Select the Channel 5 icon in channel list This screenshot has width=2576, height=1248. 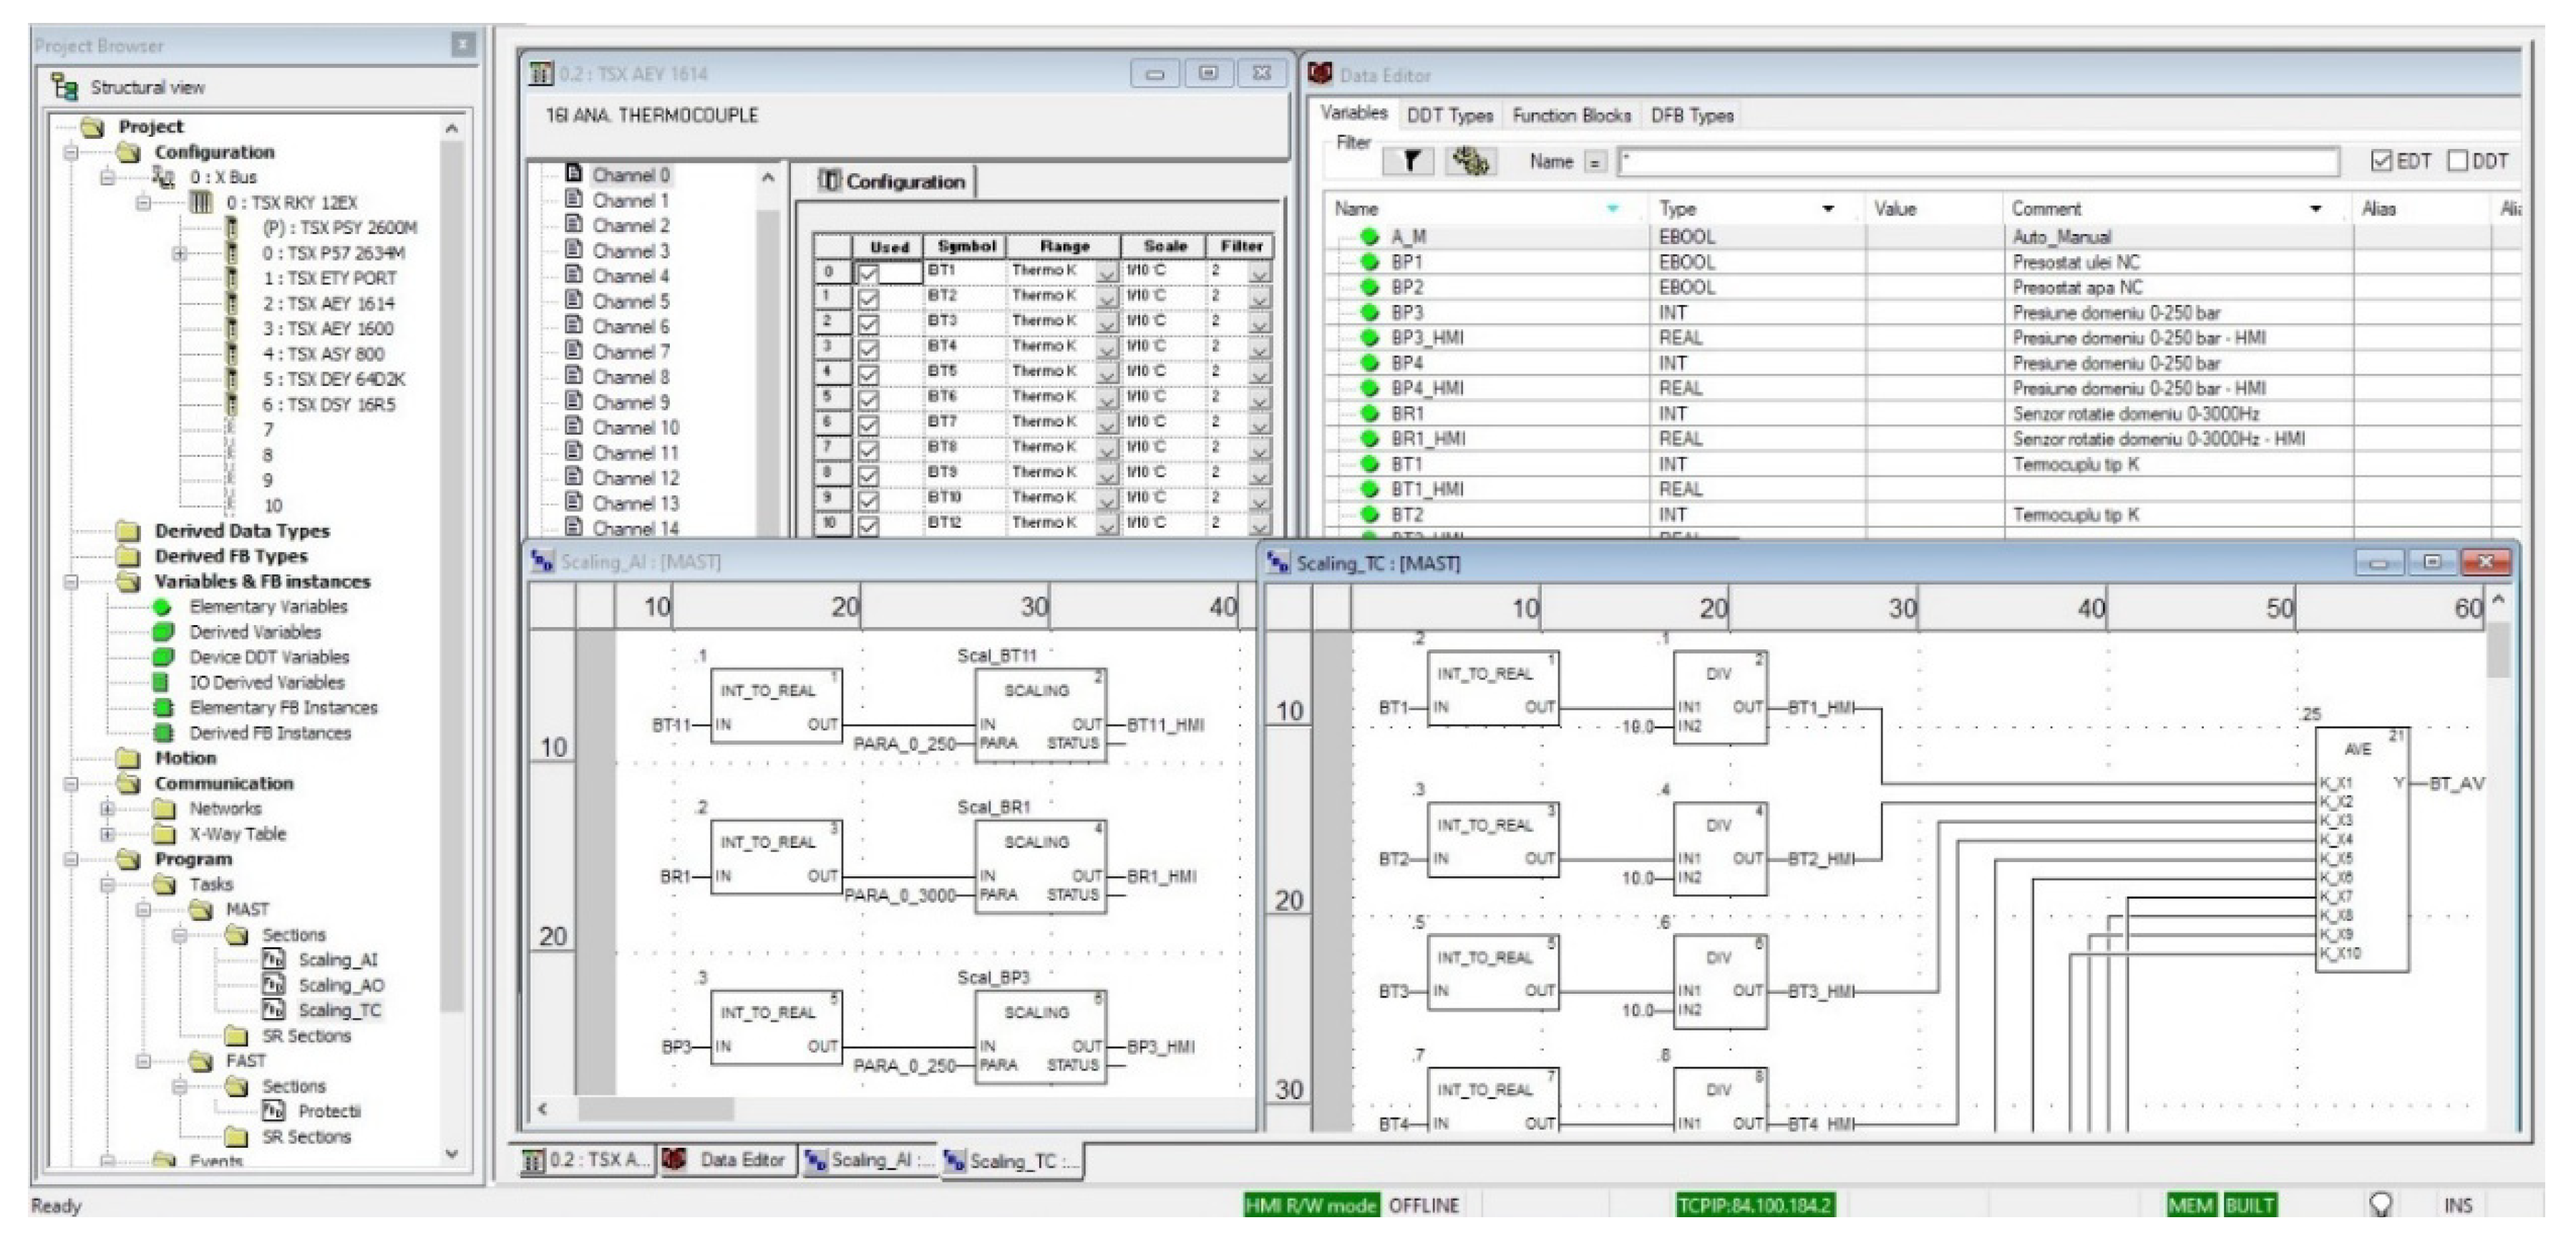[x=573, y=300]
